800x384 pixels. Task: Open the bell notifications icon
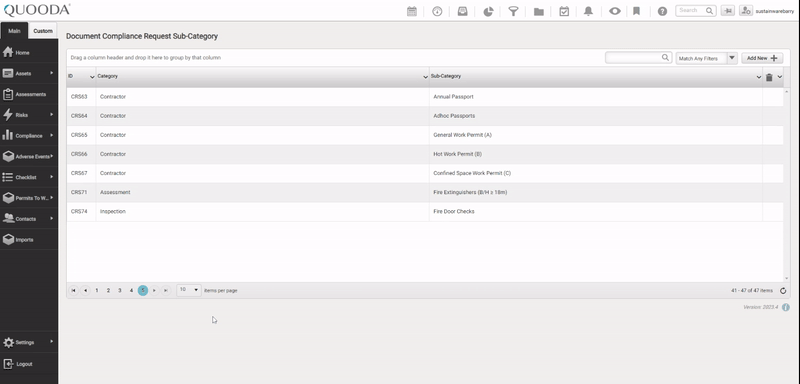[x=588, y=11]
